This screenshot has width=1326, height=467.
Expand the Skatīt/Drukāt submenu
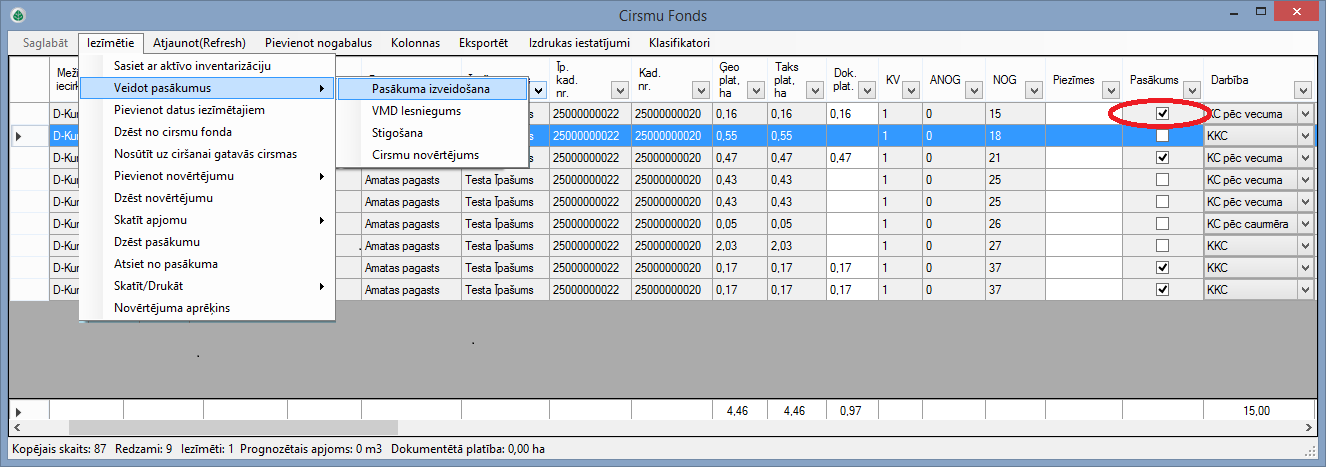pos(207,286)
